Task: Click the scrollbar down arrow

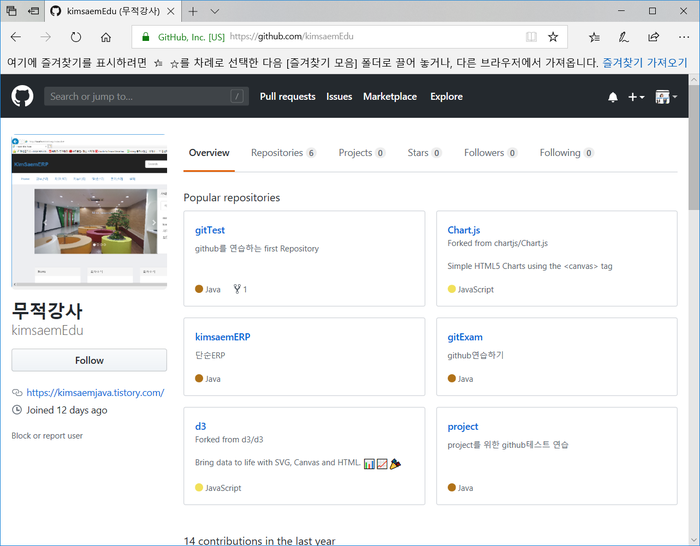Action: [x=694, y=540]
